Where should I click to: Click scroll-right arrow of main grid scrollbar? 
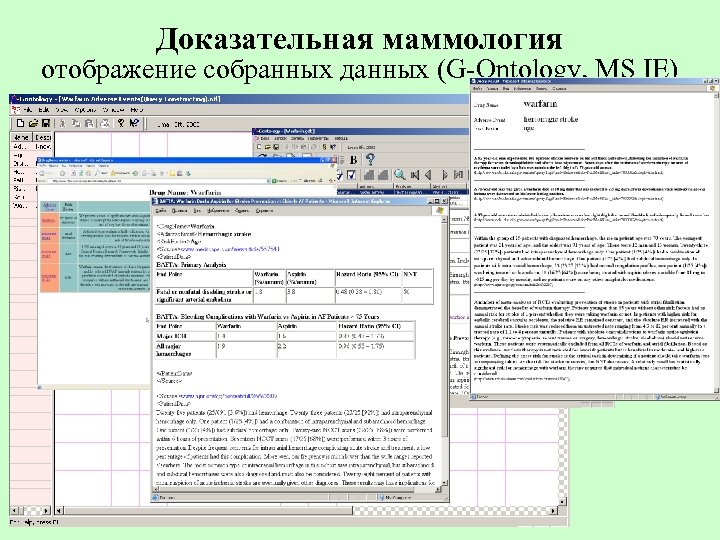click(x=554, y=511)
